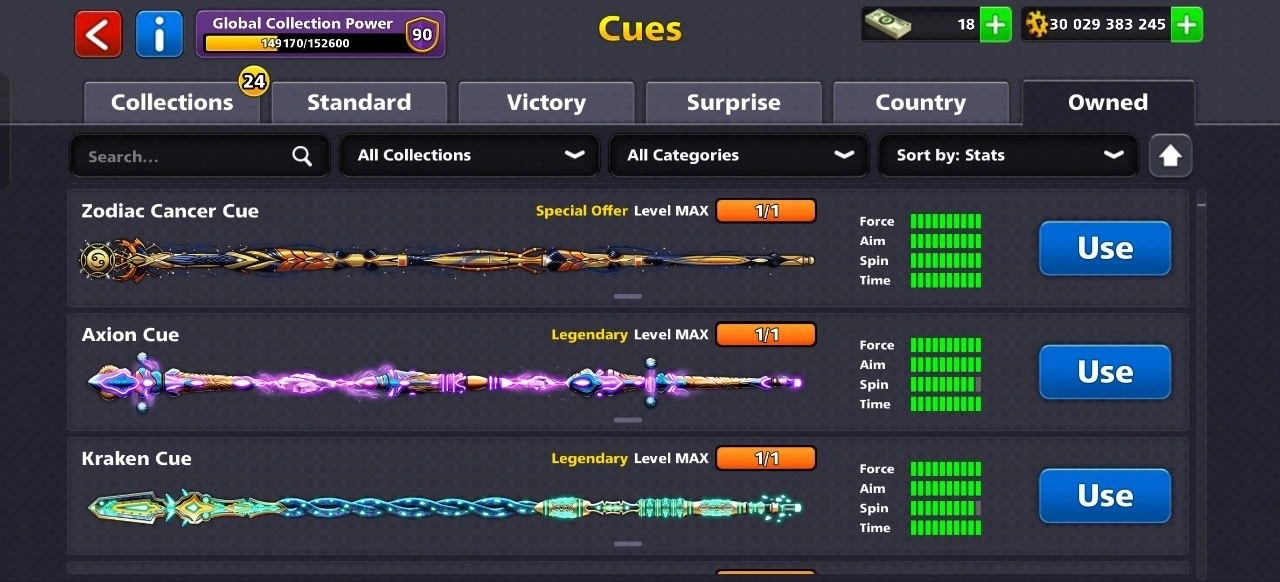Screen dimensions: 1280x582
Task: Open the Country tab
Action: (x=920, y=103)
